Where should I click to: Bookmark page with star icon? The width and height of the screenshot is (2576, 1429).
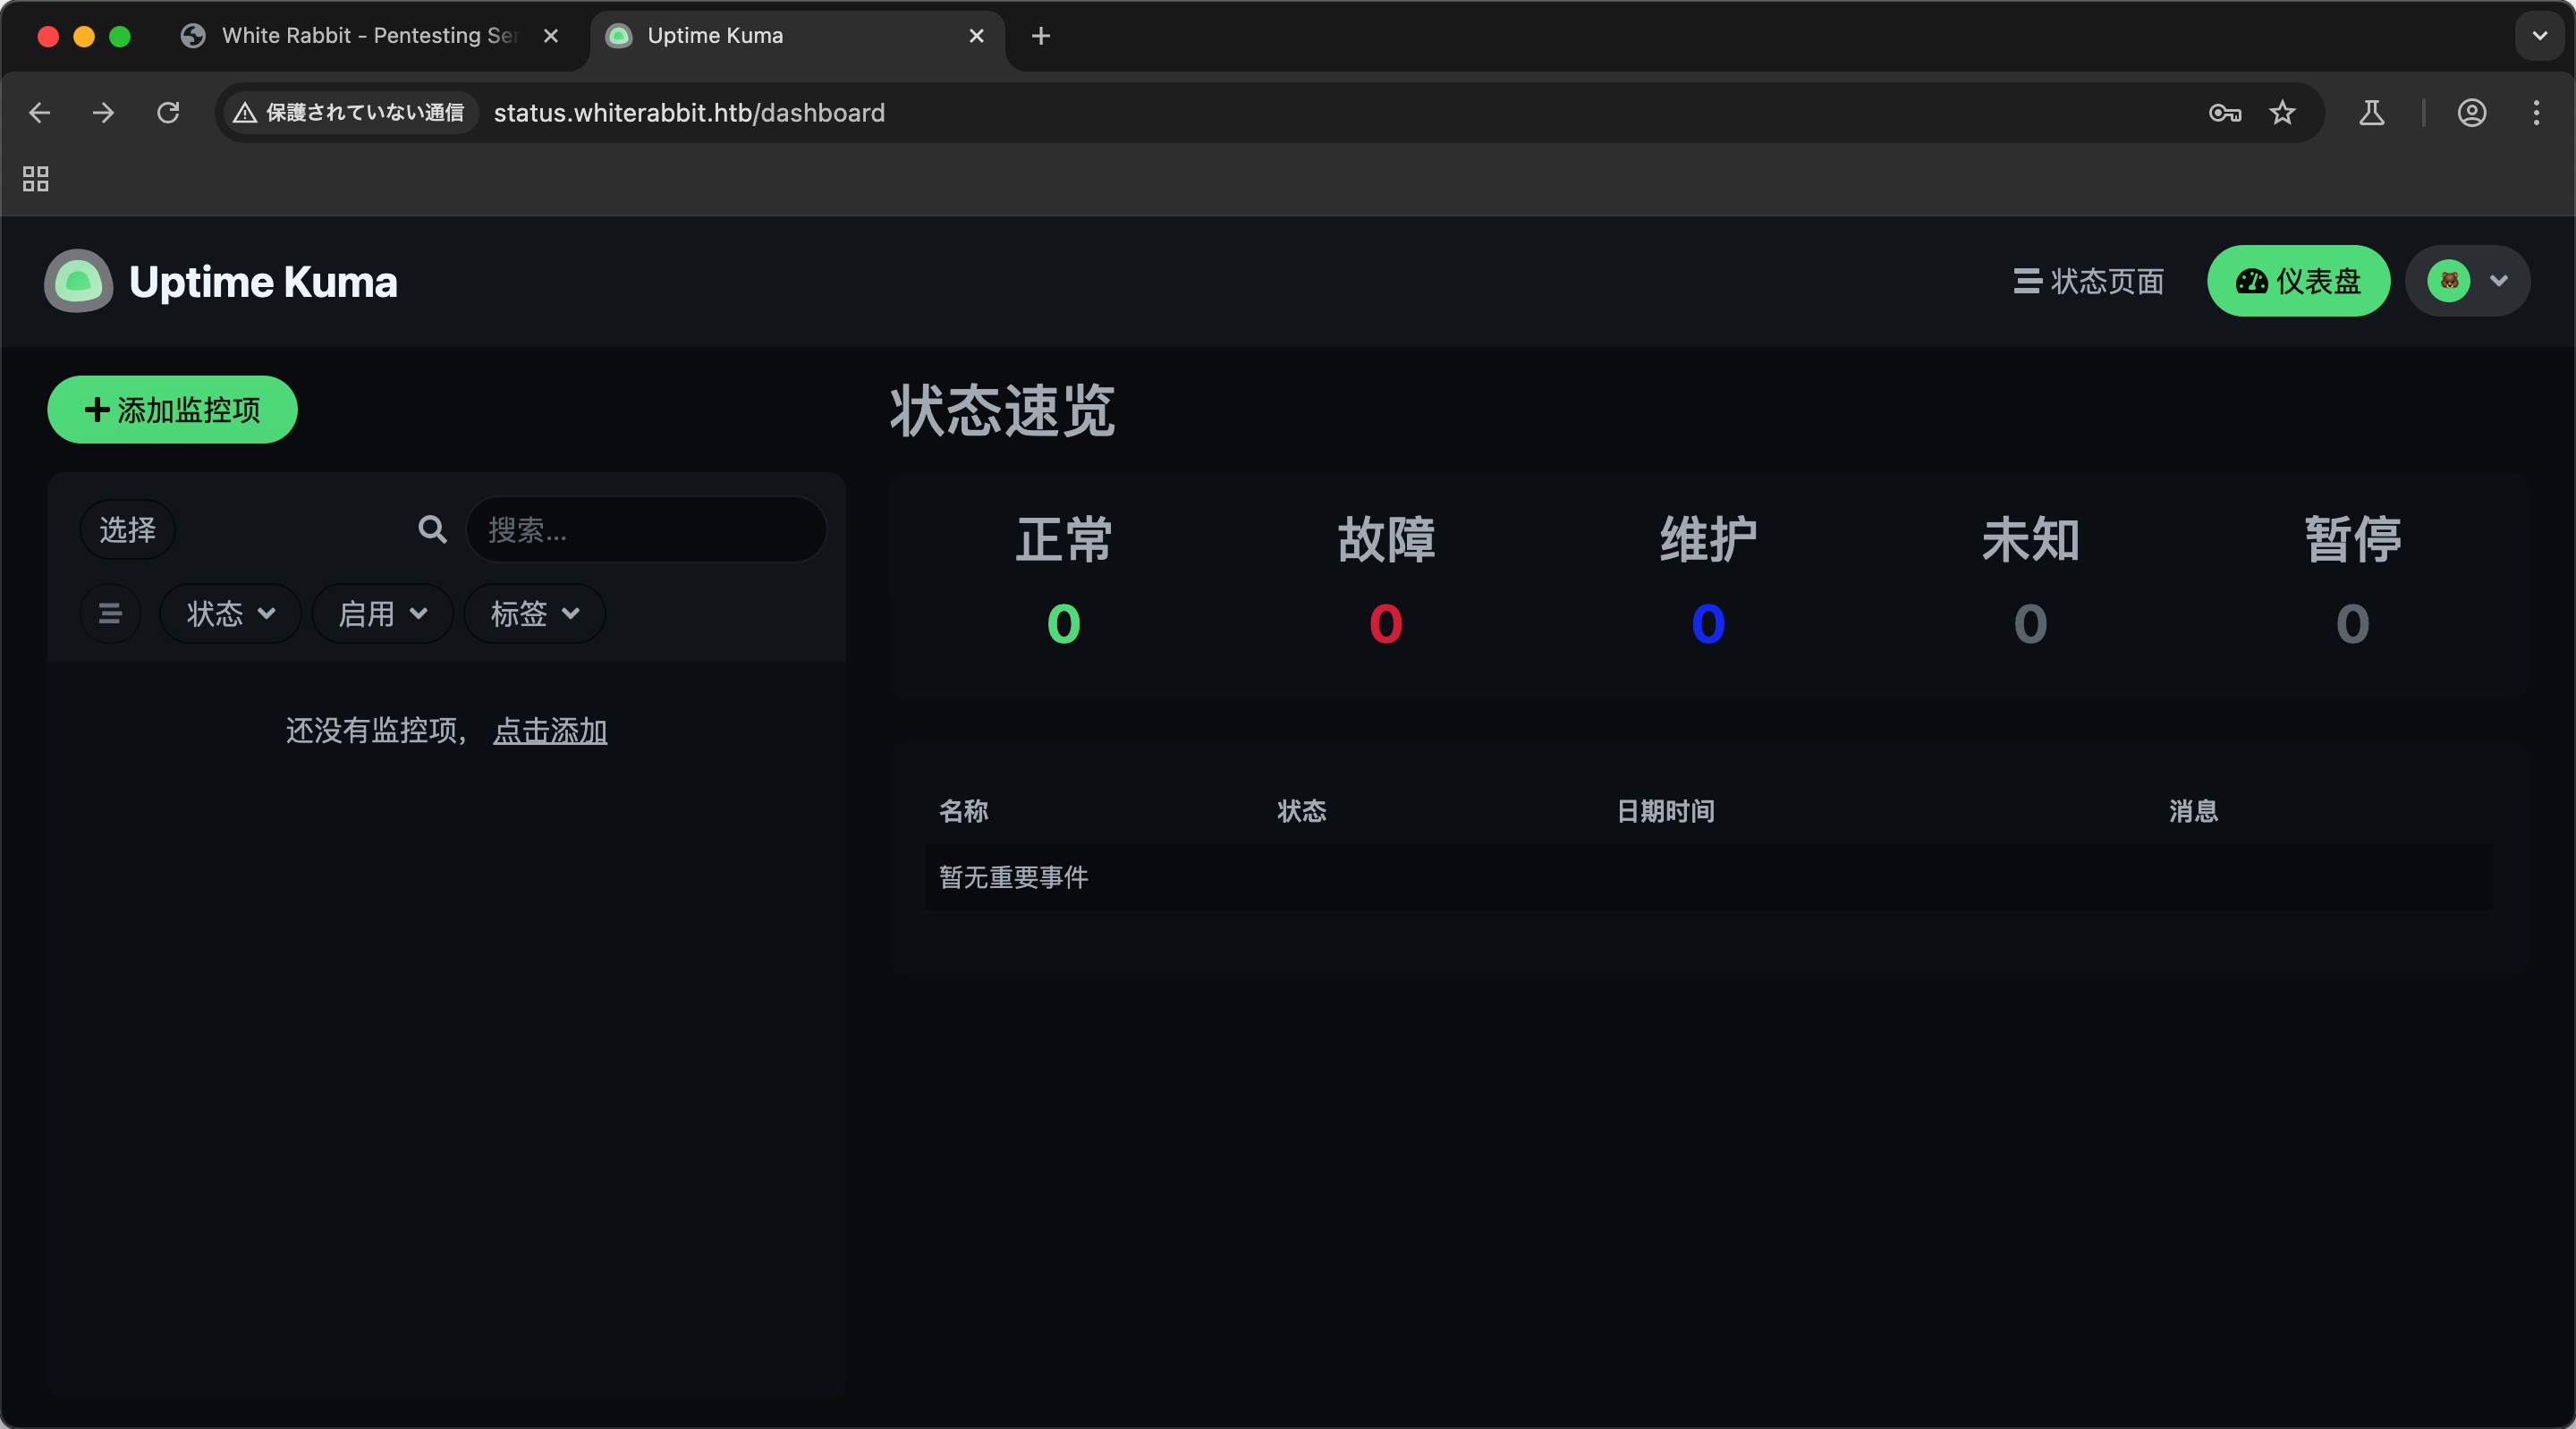2282,113
